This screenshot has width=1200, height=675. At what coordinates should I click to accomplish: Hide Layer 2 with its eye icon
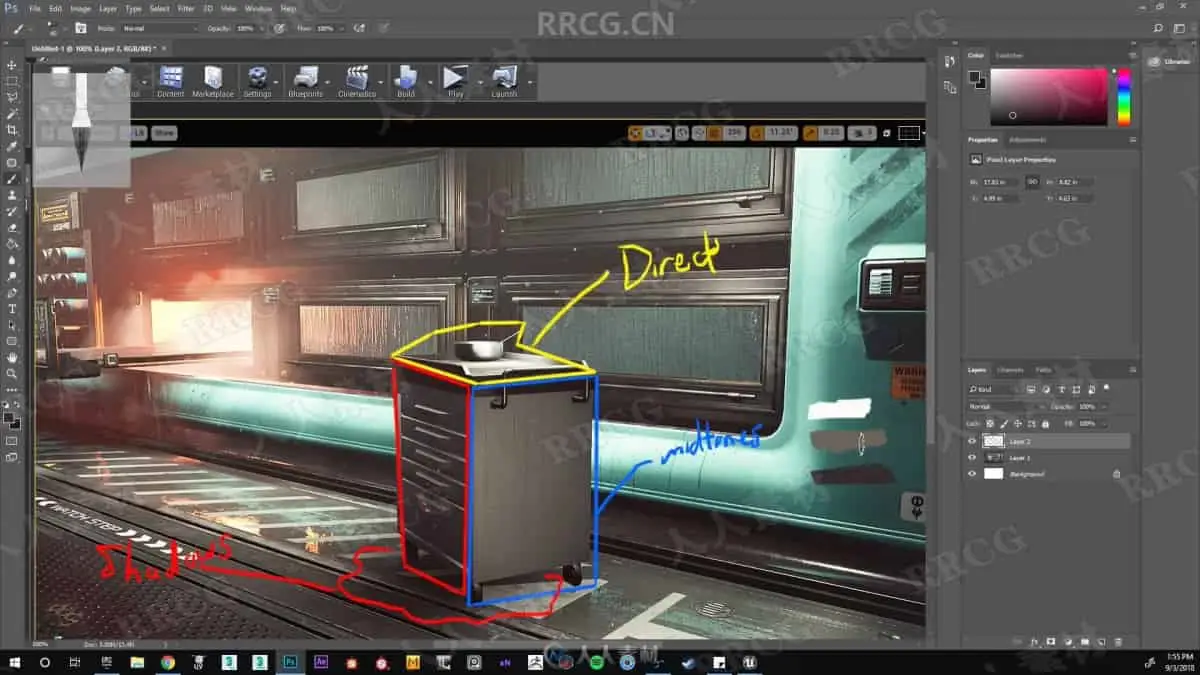tap(972, 441)
